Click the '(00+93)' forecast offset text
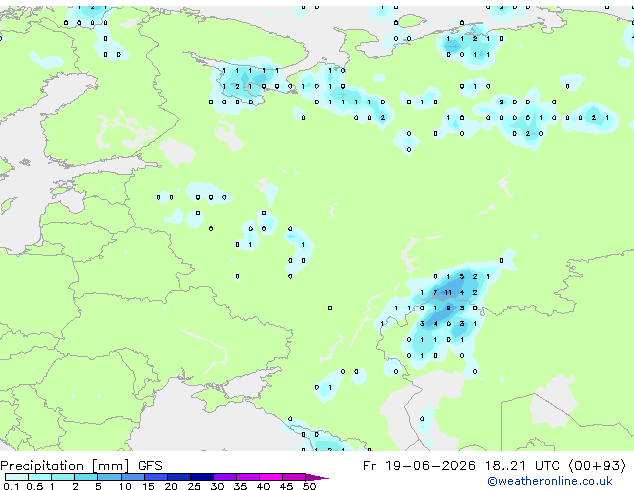The height and width of the screenshot is (490, 634). (597, 466)
